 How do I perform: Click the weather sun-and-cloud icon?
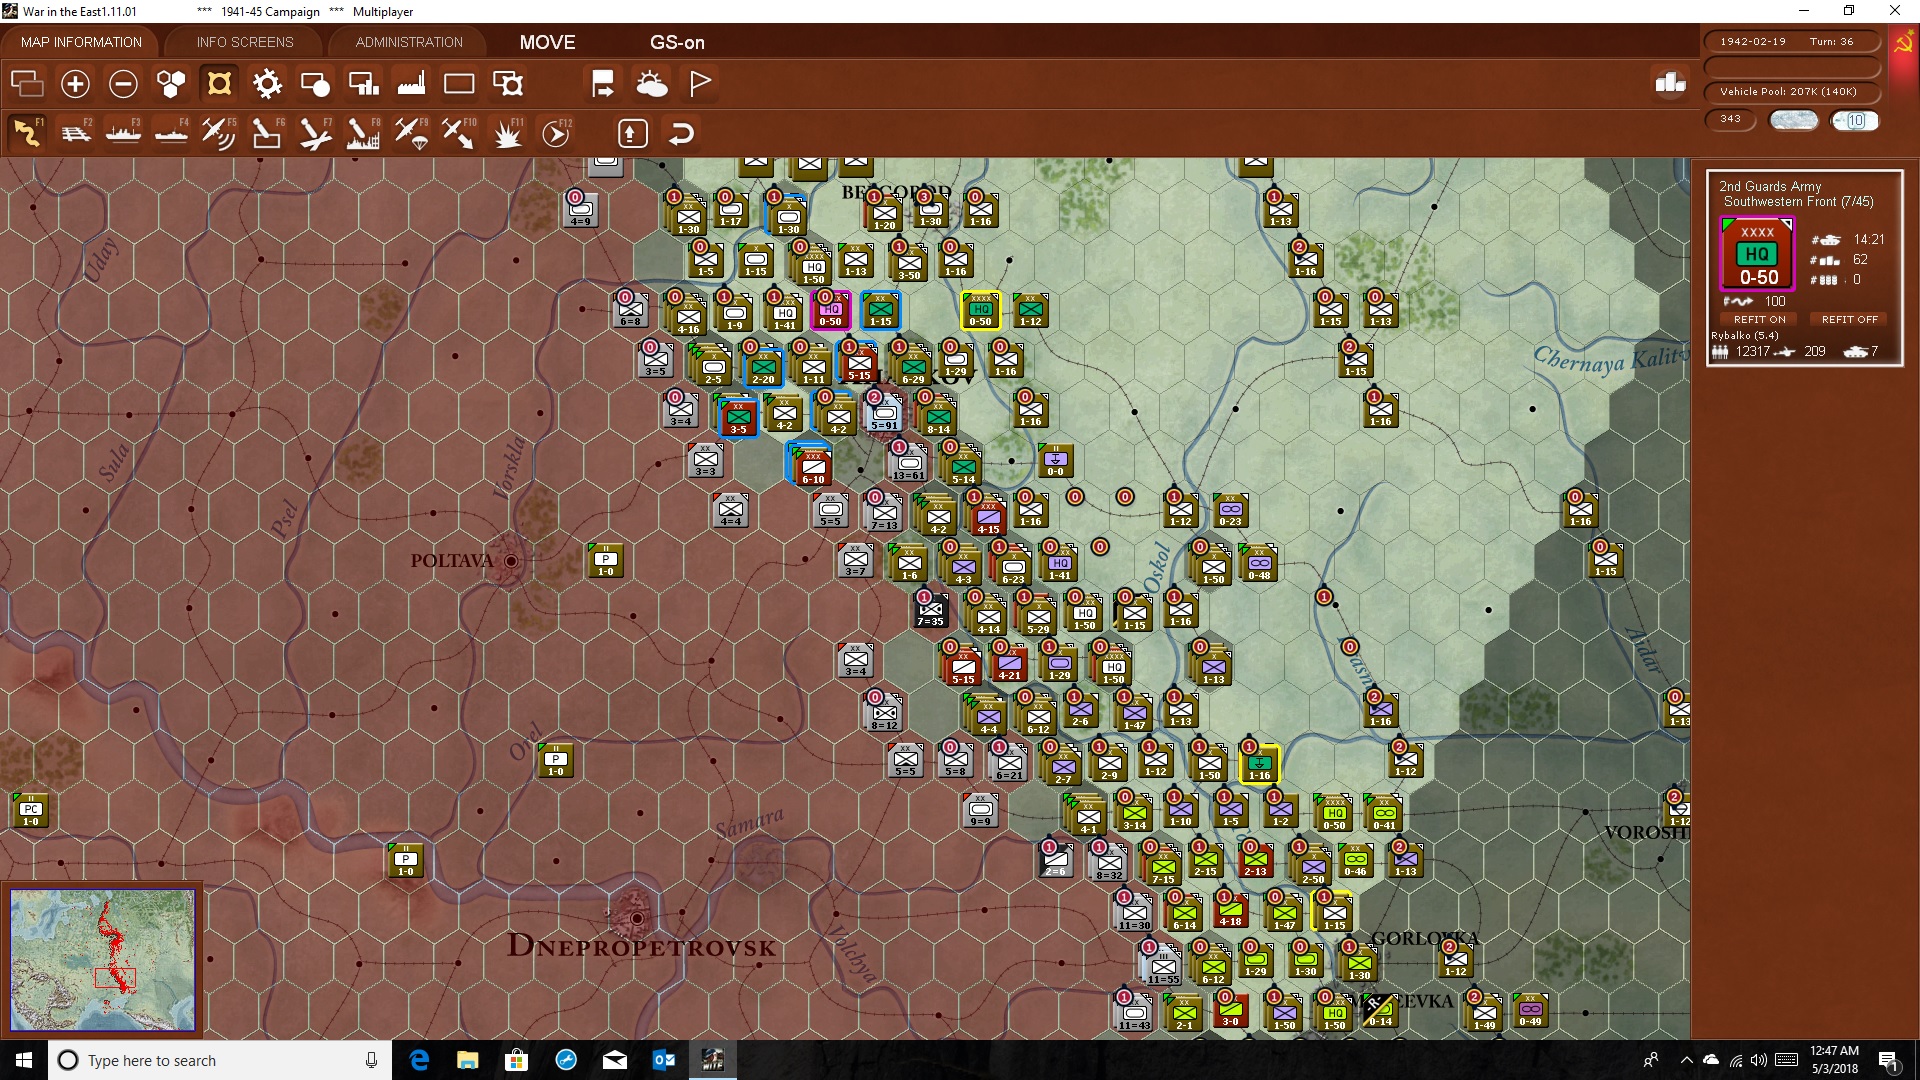pyautogui.click(x=652, y=84)
